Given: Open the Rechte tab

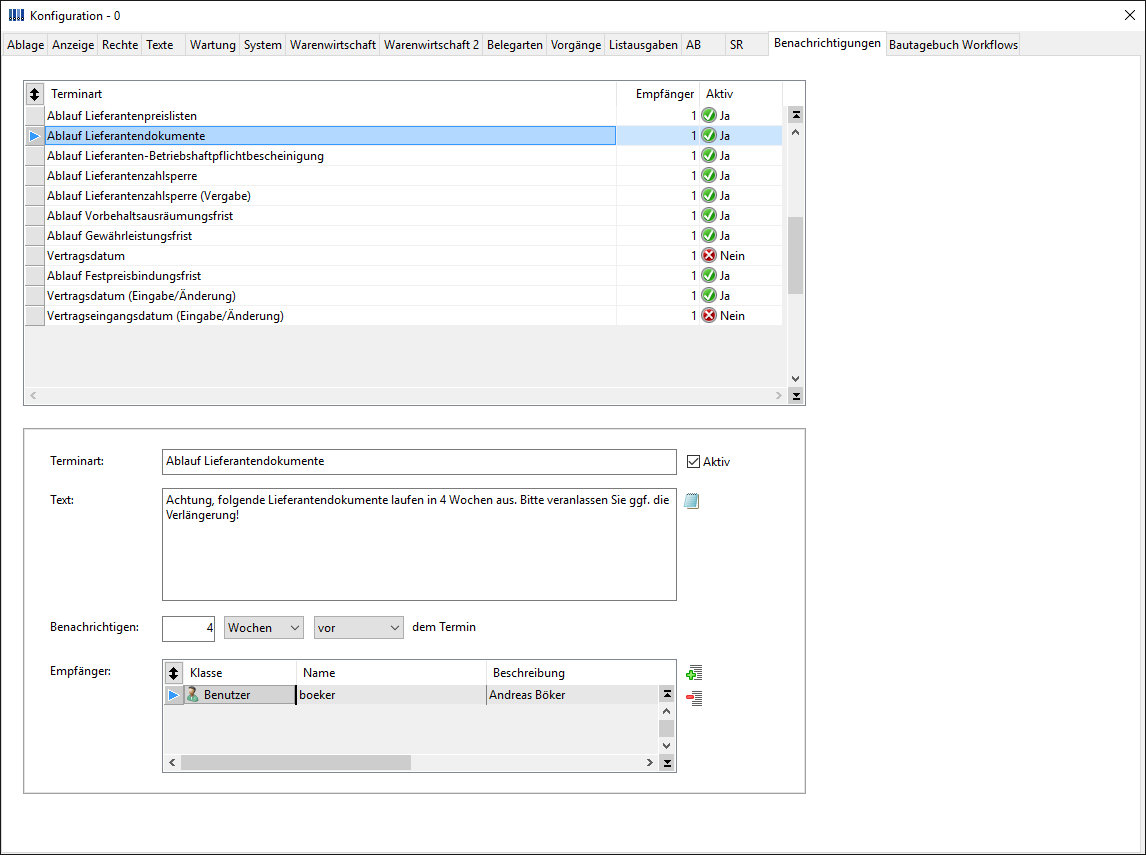Looking at the screenshot, I should [x=120, y=45].
